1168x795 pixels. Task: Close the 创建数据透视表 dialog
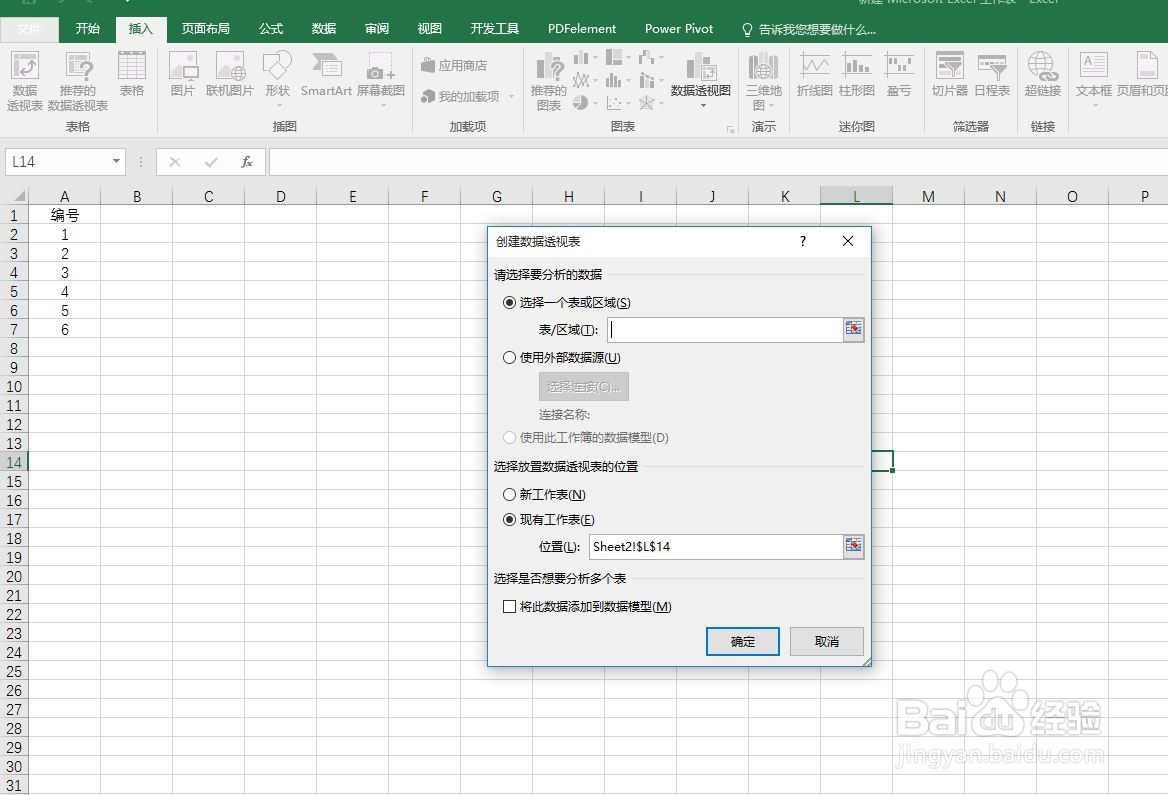[848, 241]
